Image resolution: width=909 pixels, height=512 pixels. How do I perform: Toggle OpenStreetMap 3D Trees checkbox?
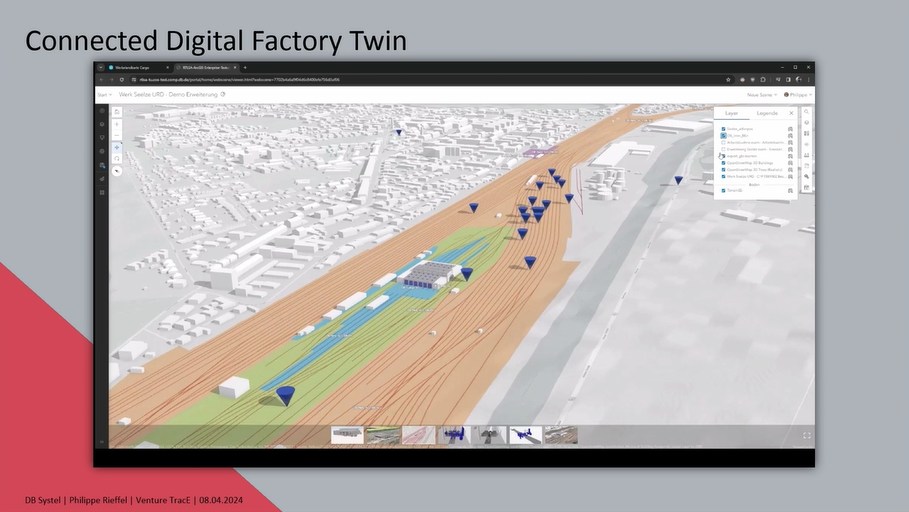pyautogui.click(x=723, y=170)
